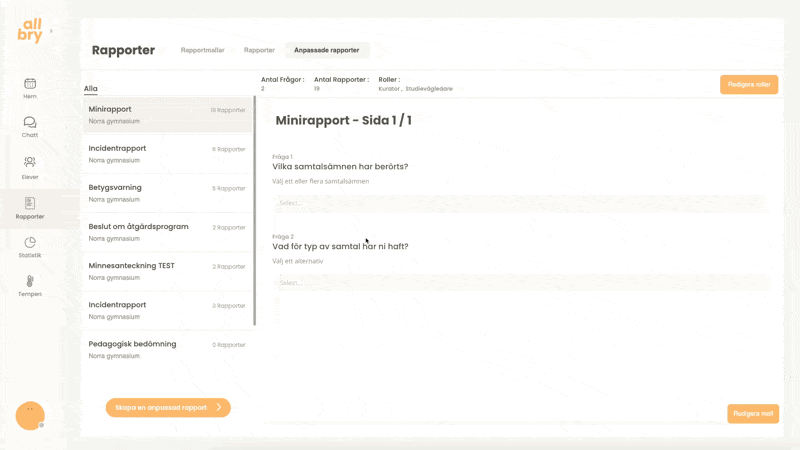Open the samtalsämnen Select dropdown
The image size is (800, 450).
click(520, 203)
